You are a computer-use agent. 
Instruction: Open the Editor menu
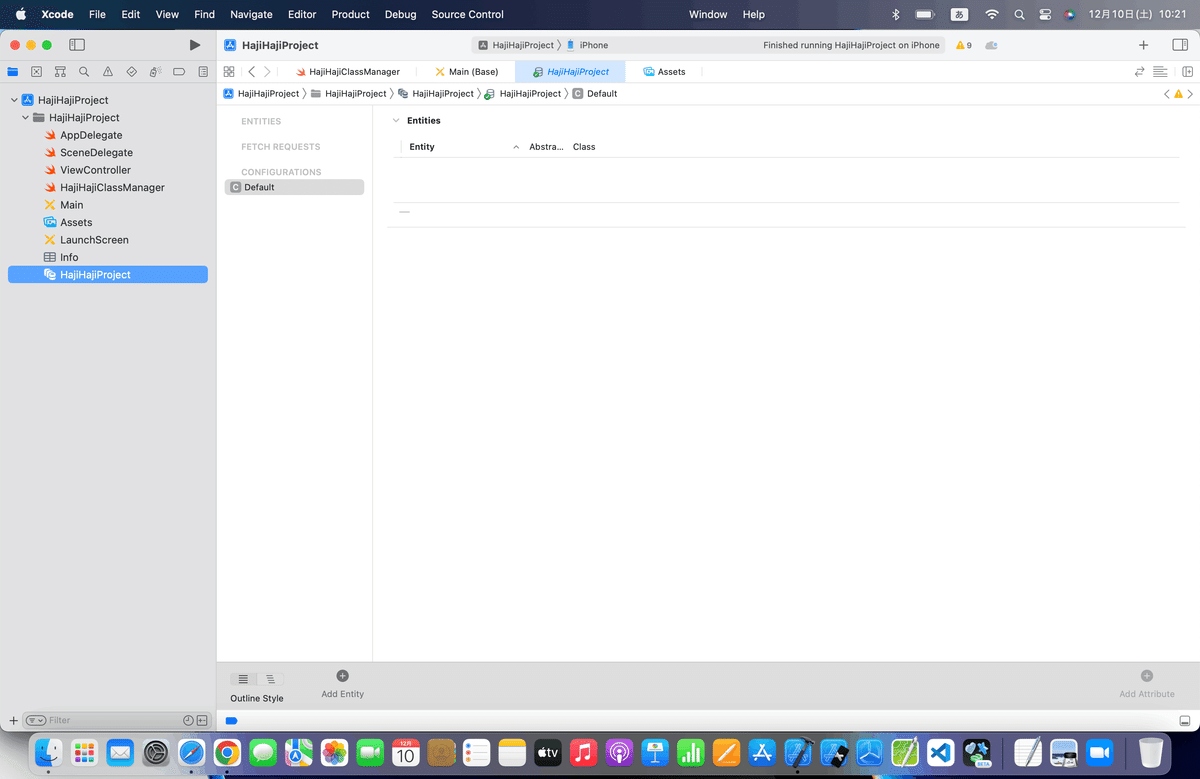302,14
